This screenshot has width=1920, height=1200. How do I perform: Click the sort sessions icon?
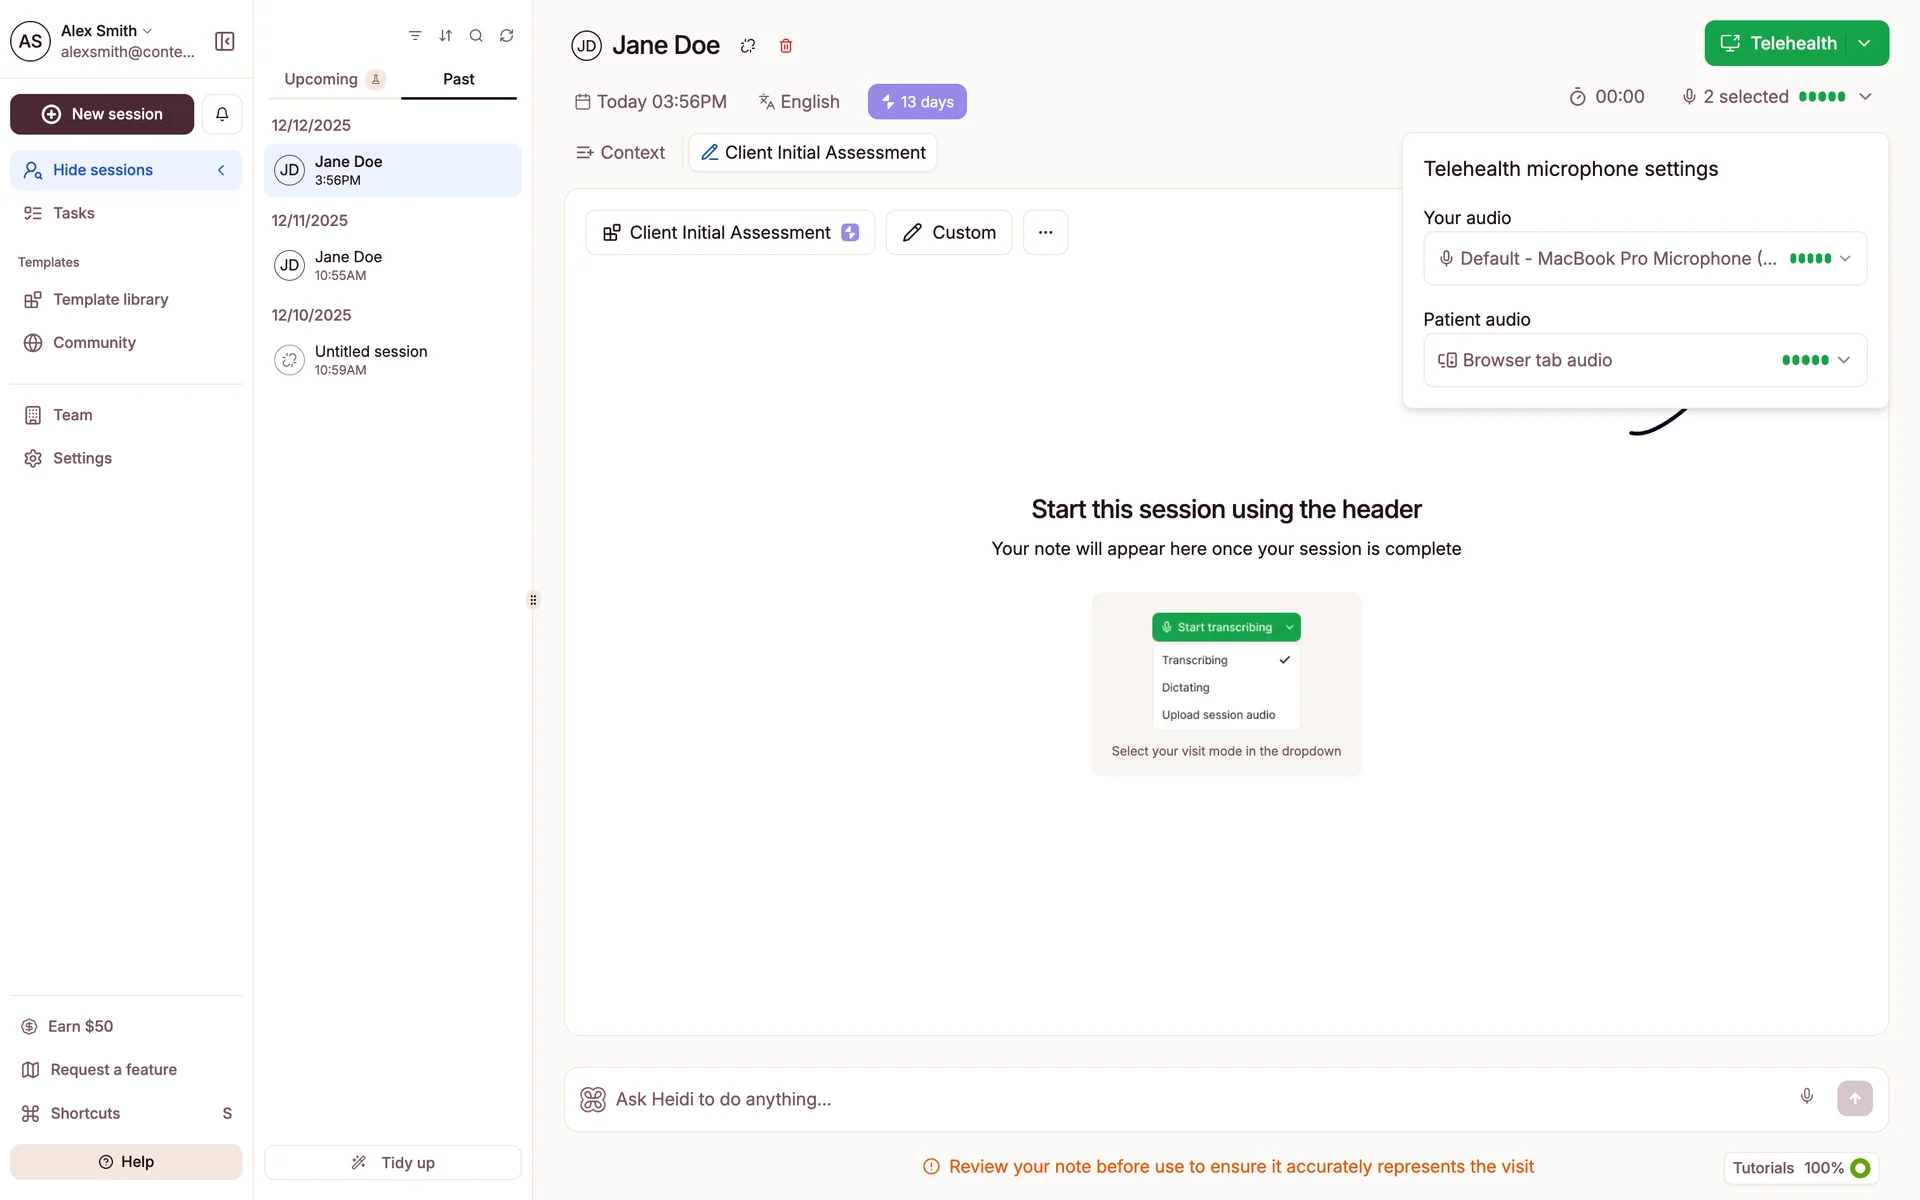coord(446,36)
